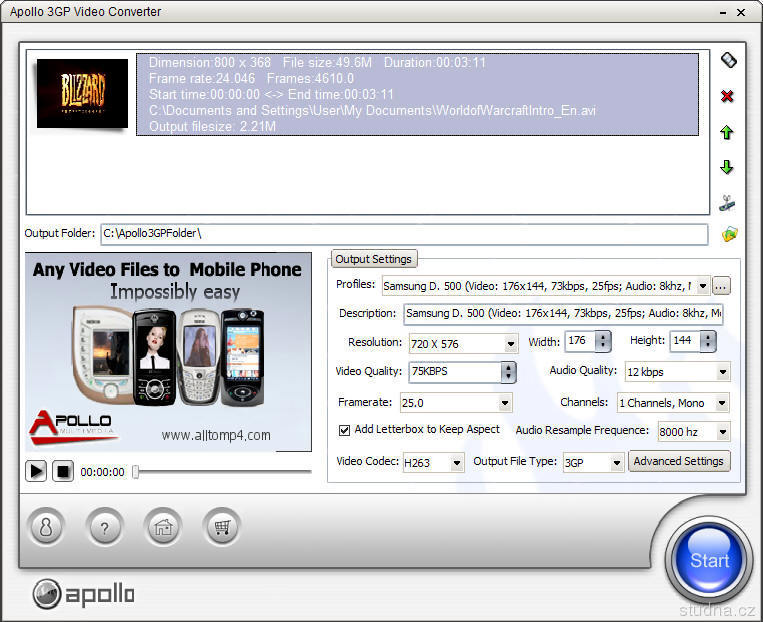The height and width of the screenshot is (622, 763).
Task: Click the shopping cart purchase button
Action: point(222,527)
